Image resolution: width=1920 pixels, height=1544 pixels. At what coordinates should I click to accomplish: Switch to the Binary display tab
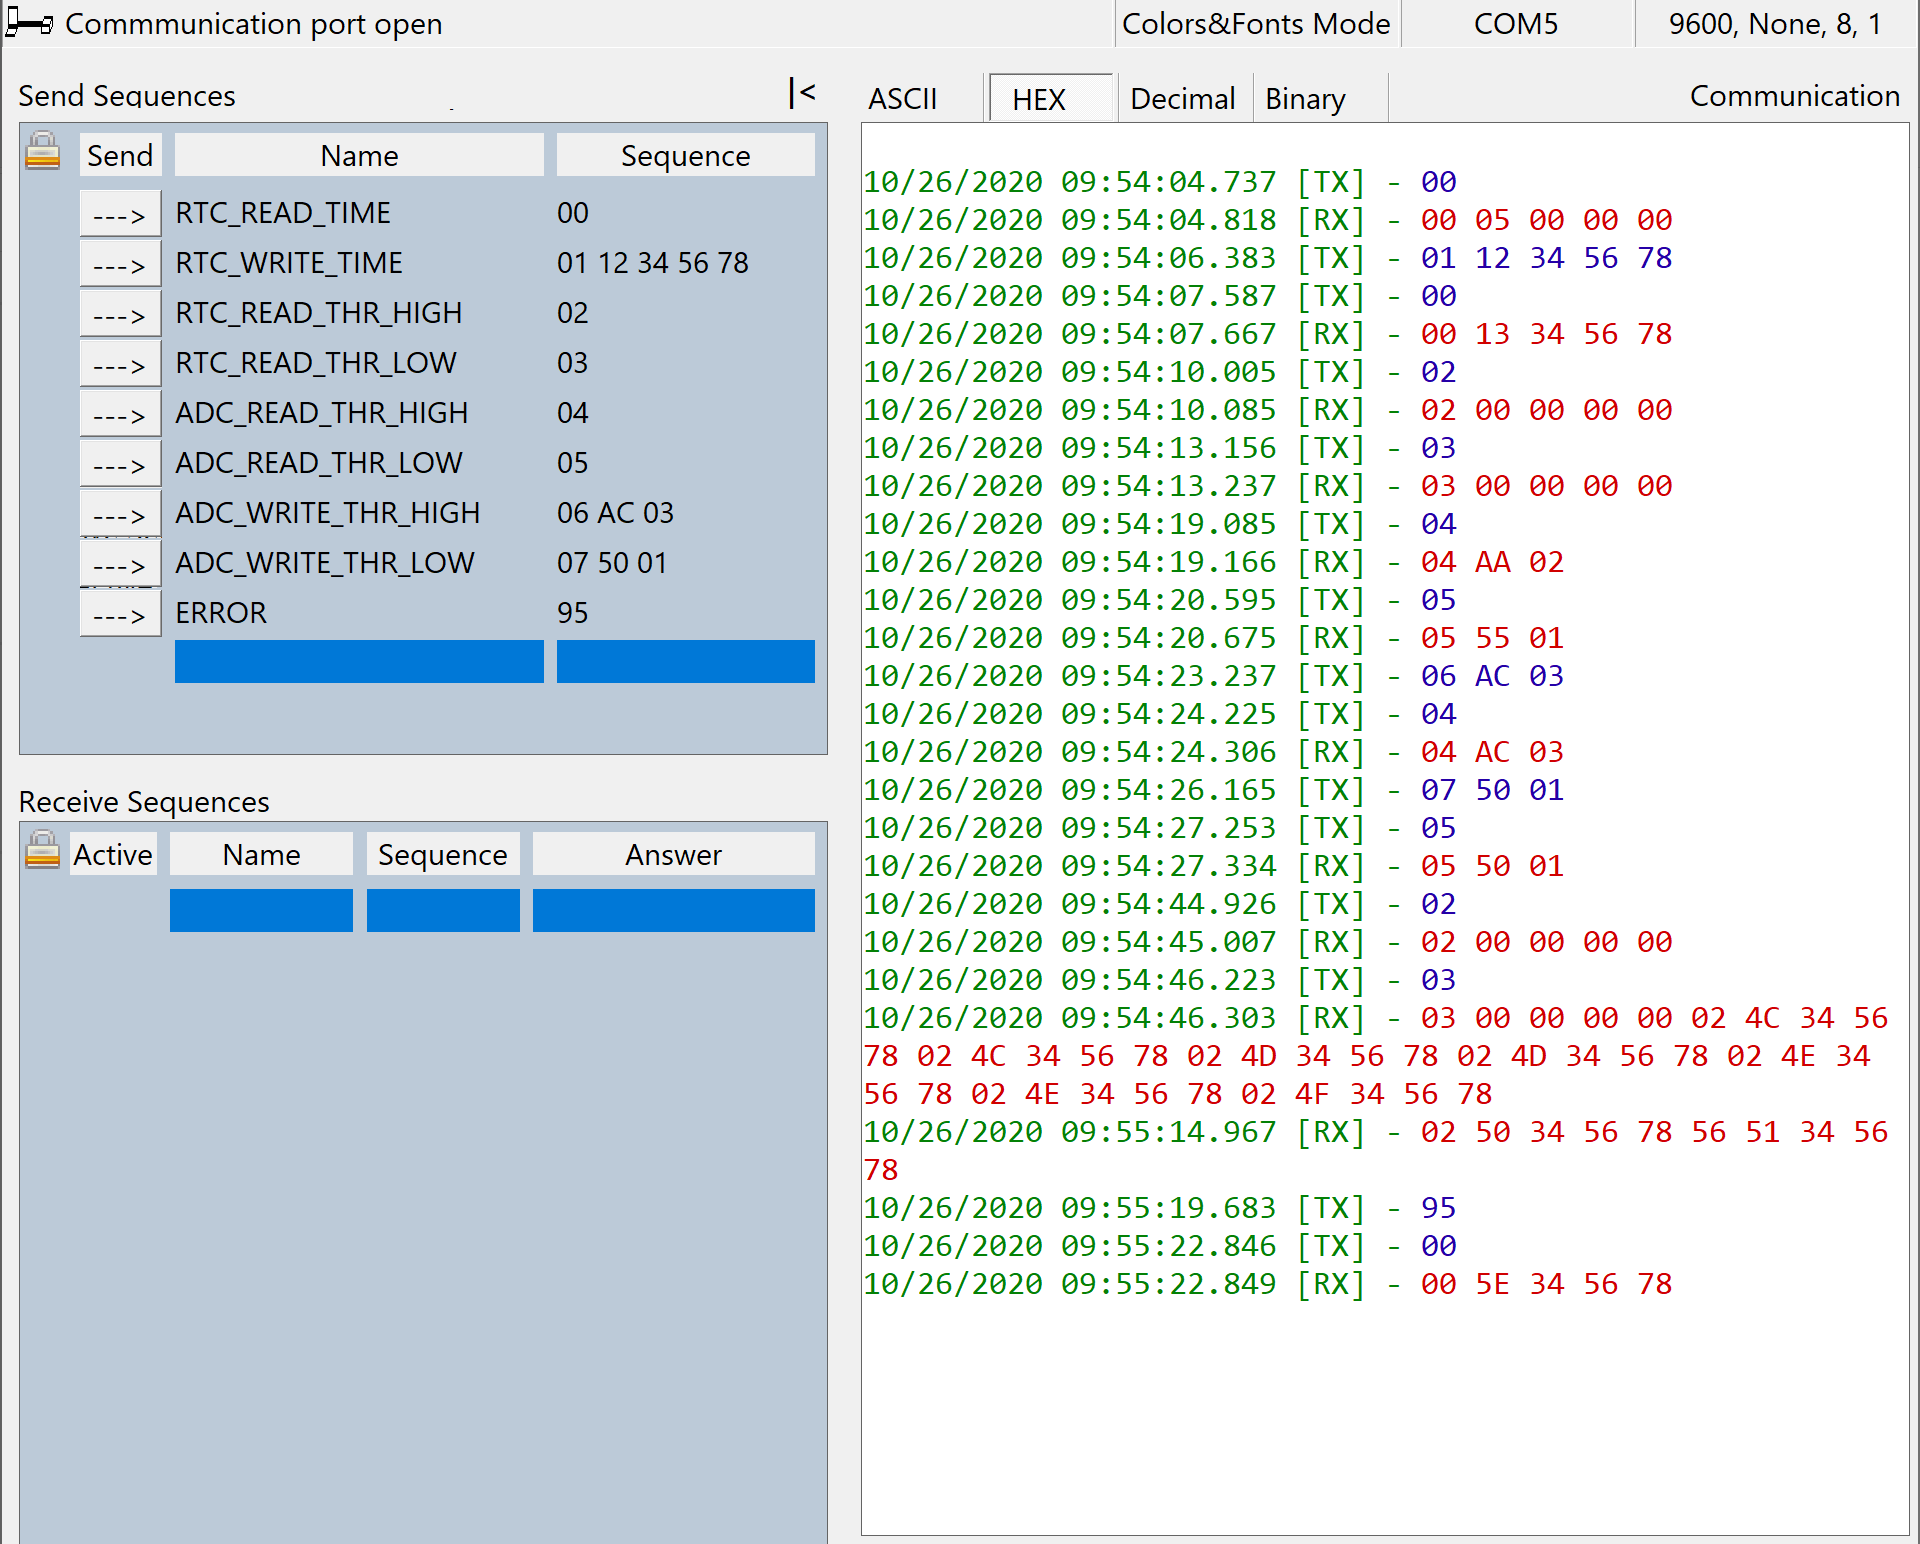(1304, 98)
